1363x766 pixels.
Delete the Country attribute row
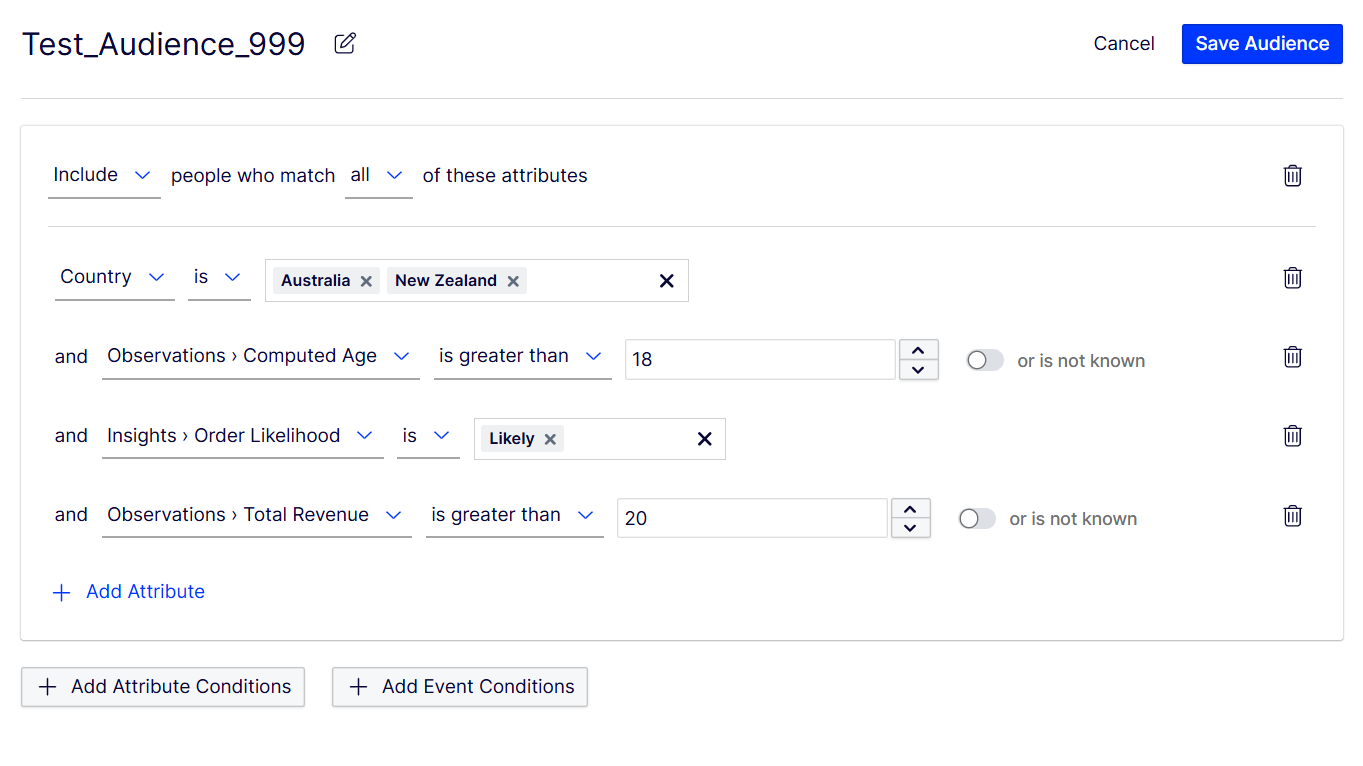1292,277
